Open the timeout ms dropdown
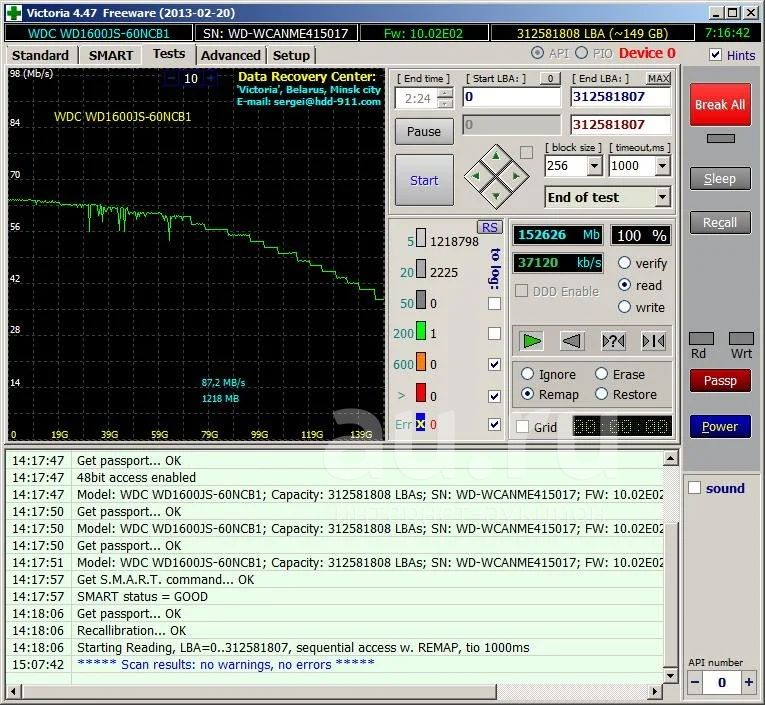Screen dimensions: 765x705 662,166
